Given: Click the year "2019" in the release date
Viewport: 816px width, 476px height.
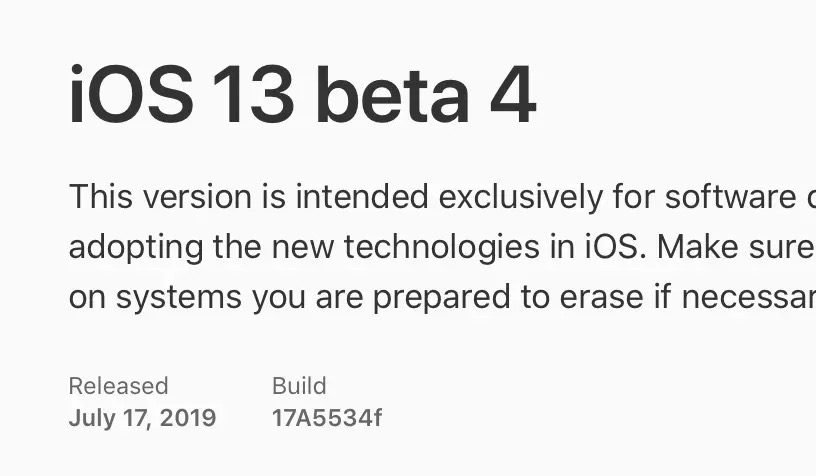Looking at the screenshot, I should pos(187,418).
